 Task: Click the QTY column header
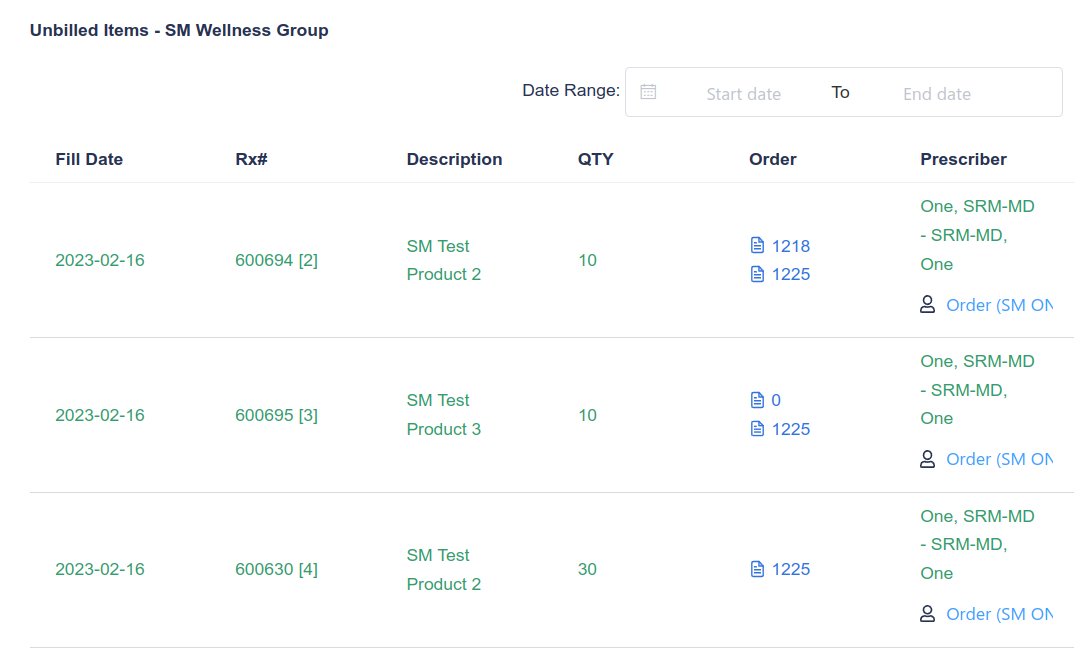pos(595,160)
